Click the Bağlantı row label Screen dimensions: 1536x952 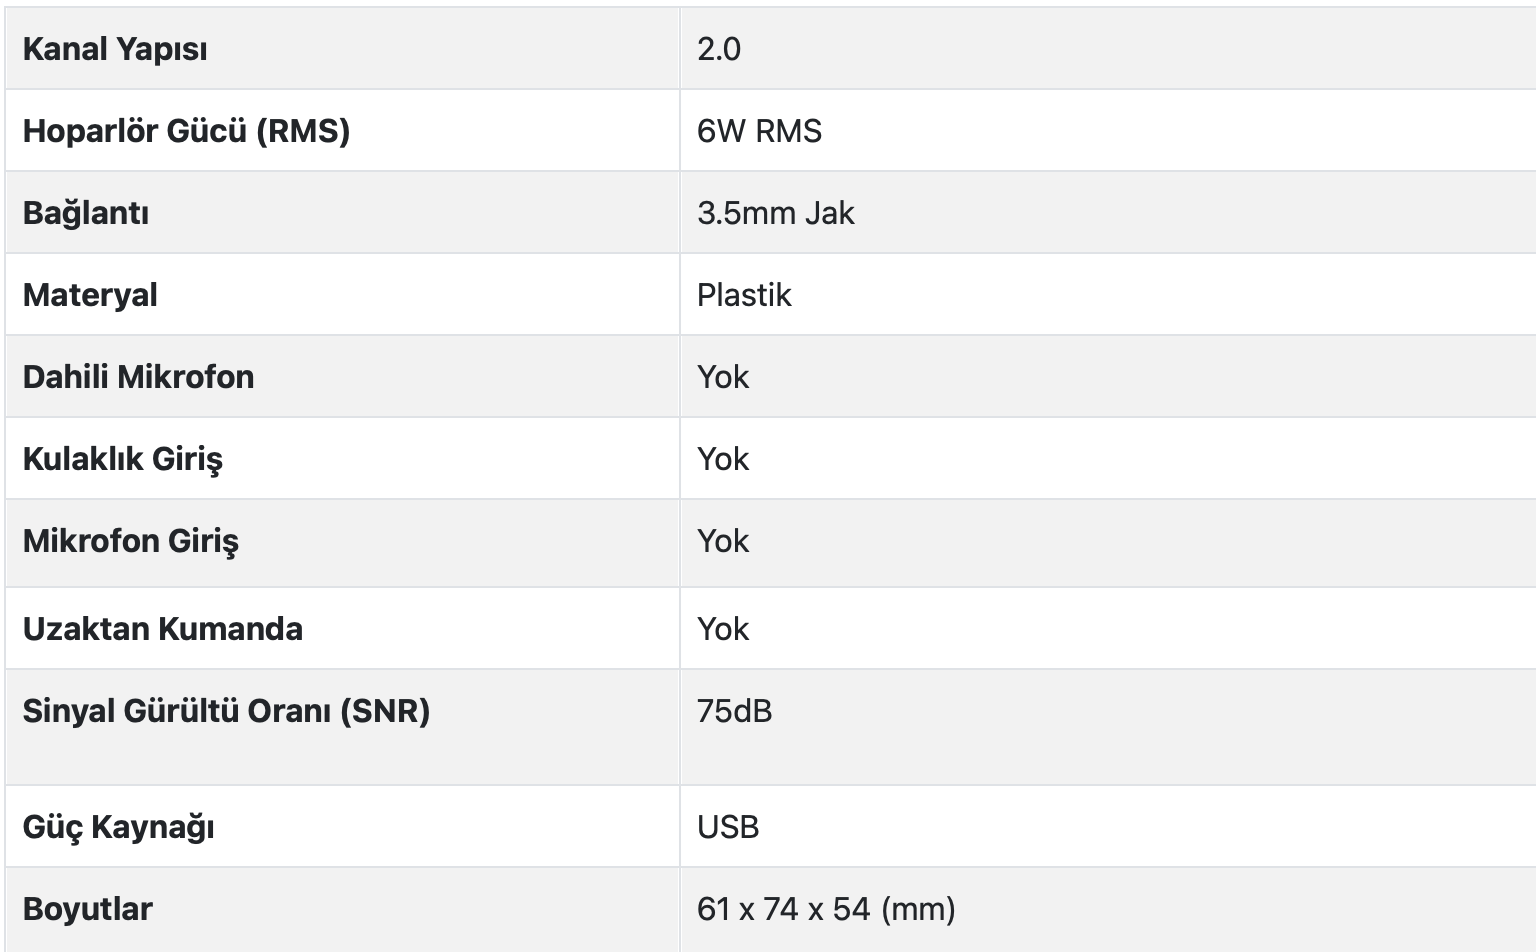tap(86, 213)
